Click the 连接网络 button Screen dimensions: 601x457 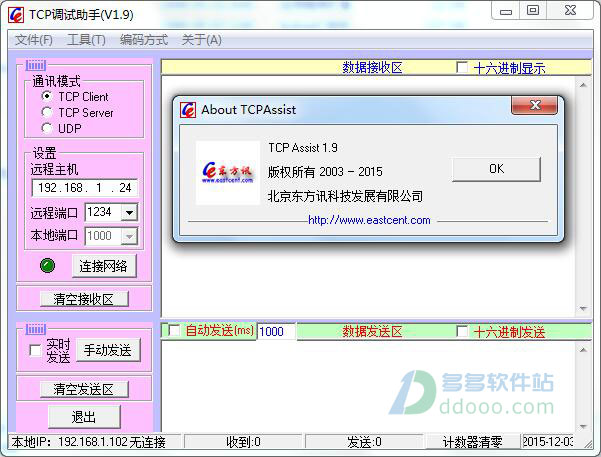click(x=104, y=266)
